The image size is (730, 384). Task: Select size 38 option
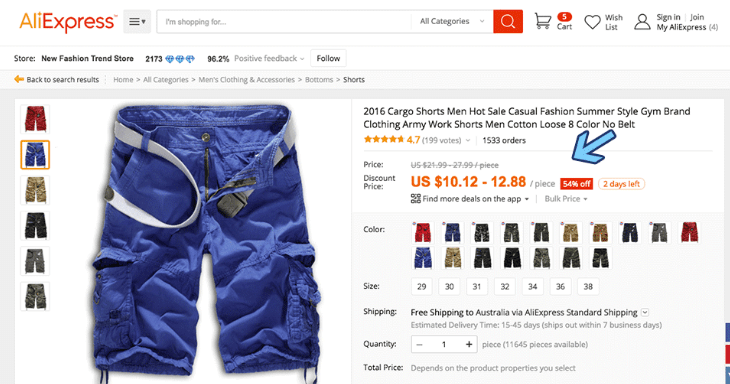coord(588,287)
